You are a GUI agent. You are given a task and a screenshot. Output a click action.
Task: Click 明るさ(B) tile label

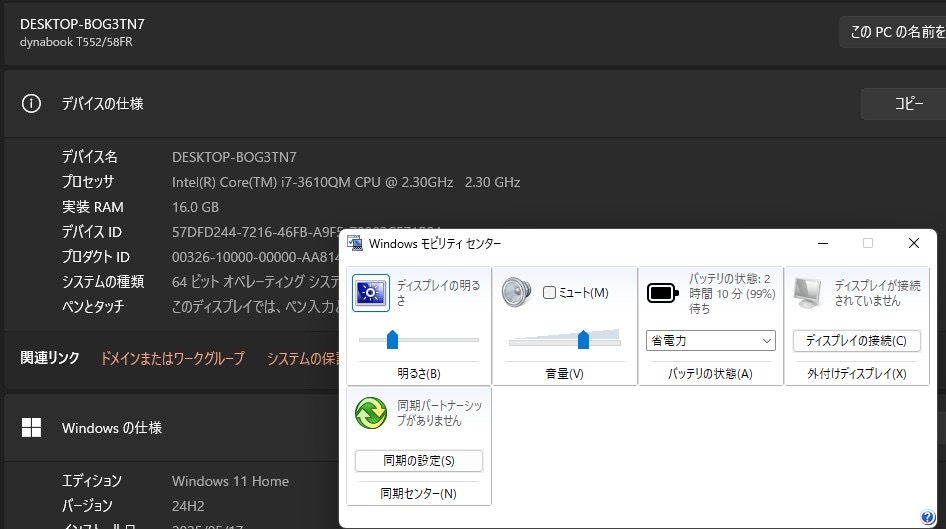click(419, 373)
